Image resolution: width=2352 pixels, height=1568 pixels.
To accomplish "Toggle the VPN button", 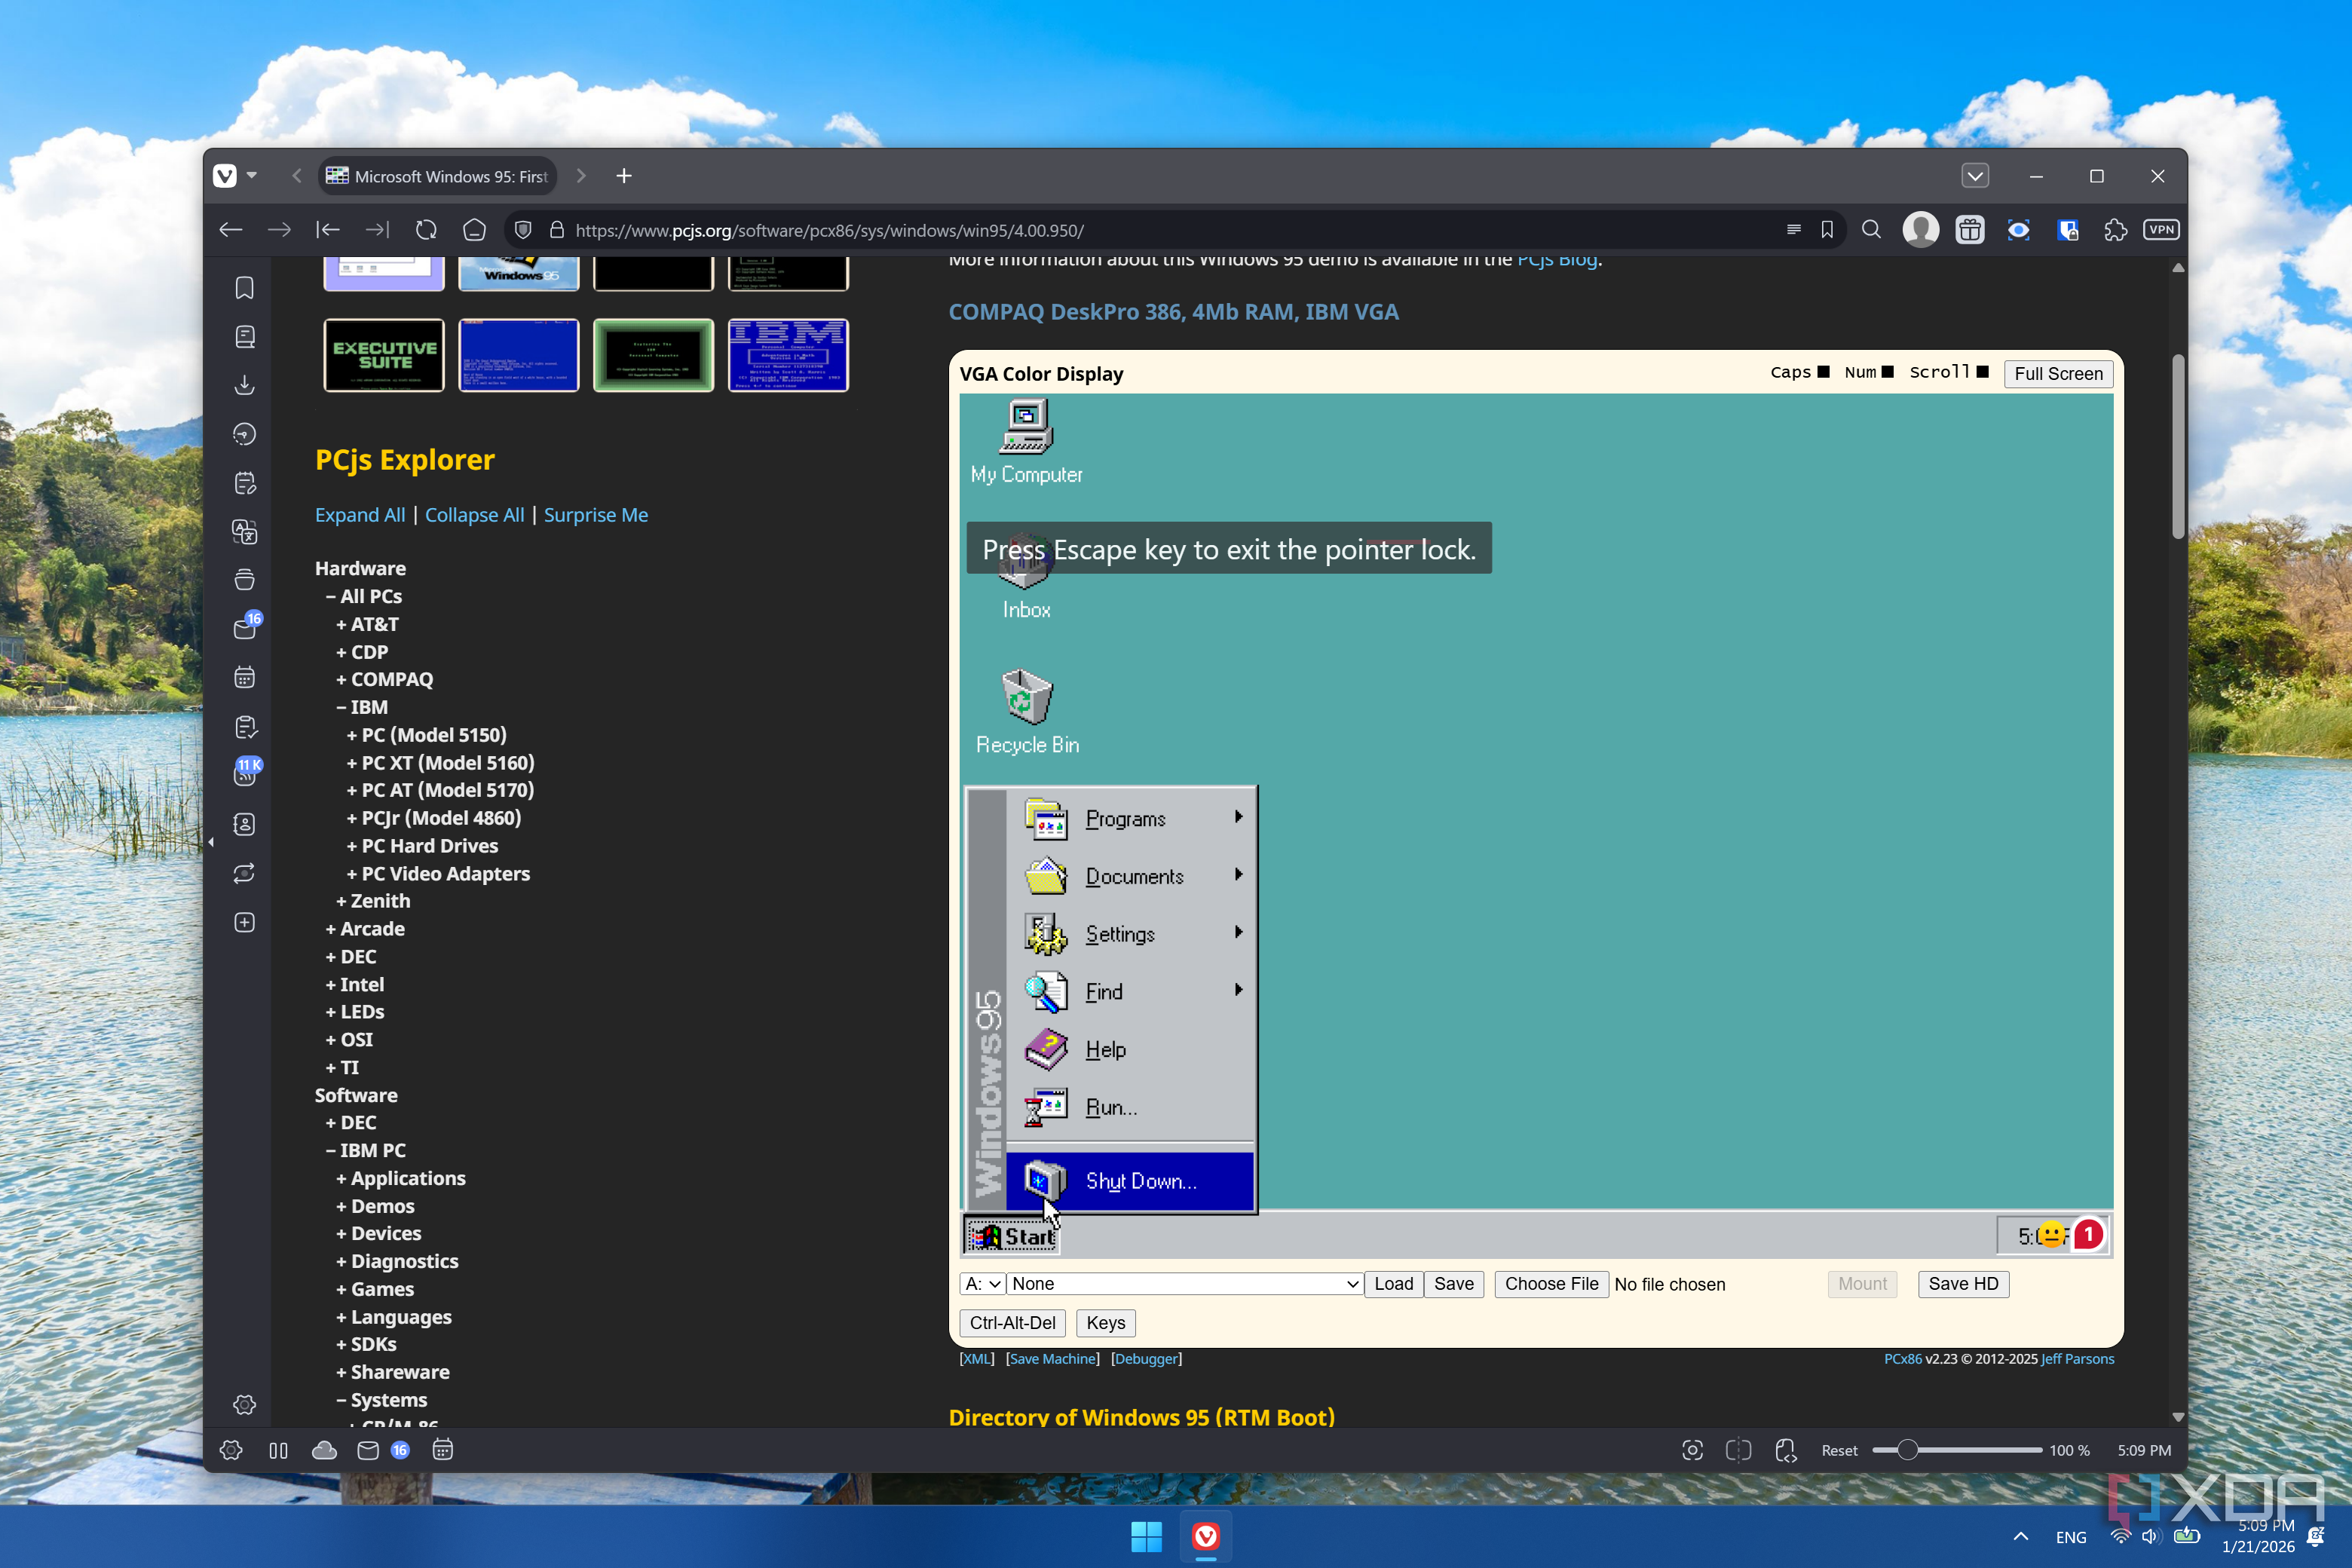I will (x=2161, y=230).
